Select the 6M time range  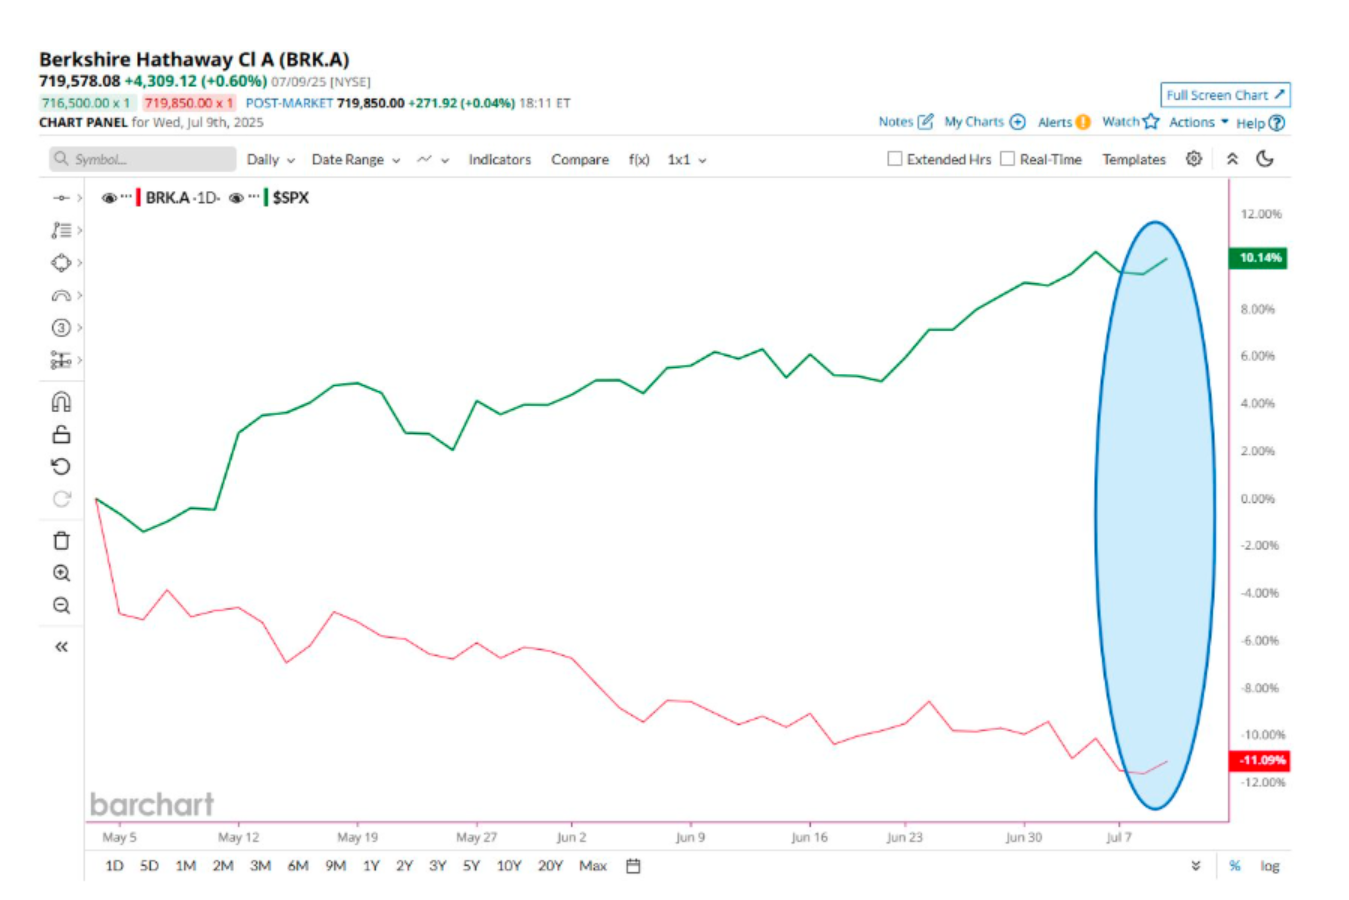point(298,866)
